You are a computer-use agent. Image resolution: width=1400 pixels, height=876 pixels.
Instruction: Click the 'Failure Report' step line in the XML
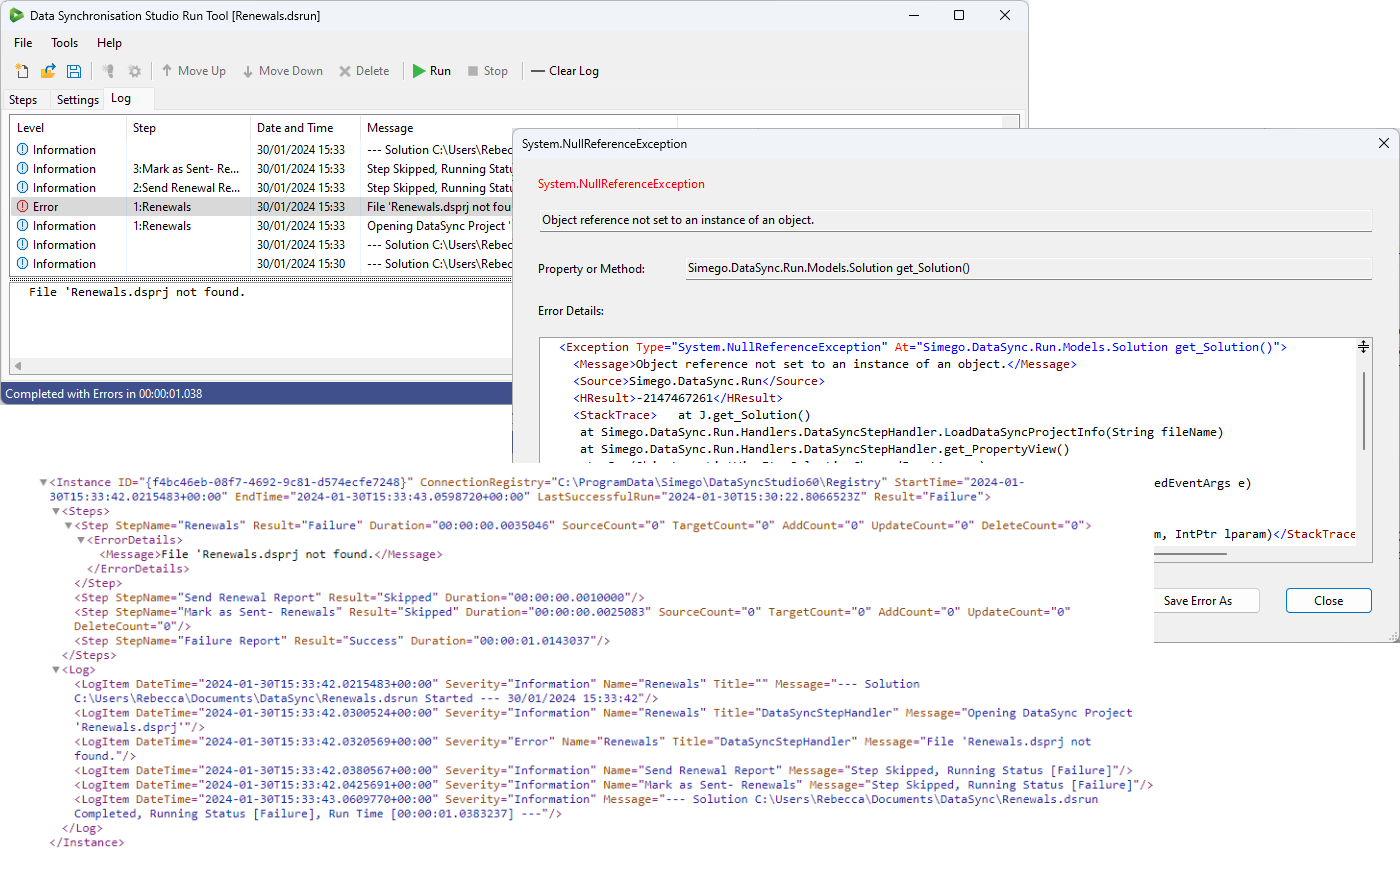[342, 641]
